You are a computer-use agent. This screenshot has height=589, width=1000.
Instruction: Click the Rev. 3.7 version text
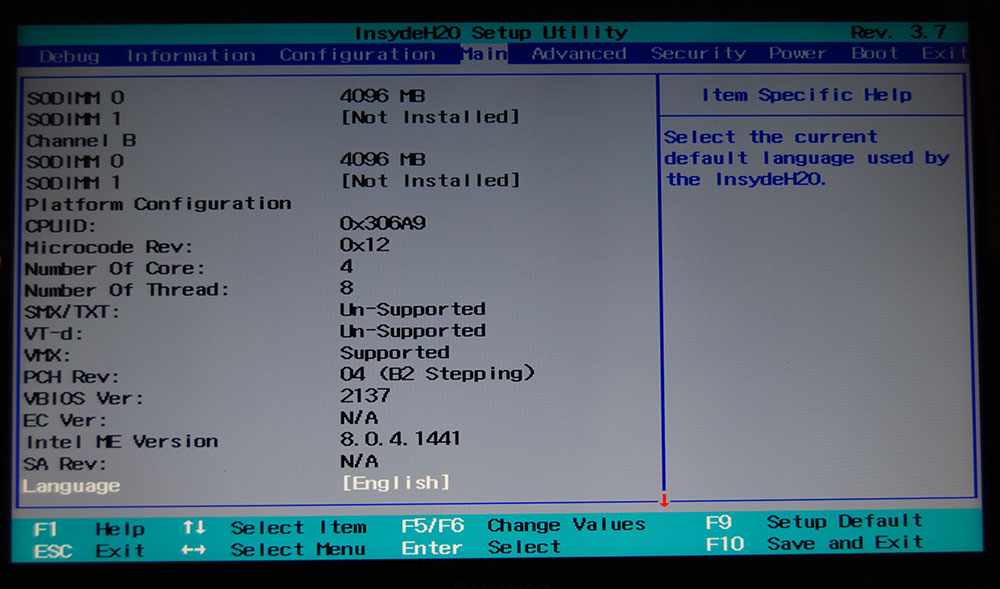pyautogui.click(x=899, y=32)
